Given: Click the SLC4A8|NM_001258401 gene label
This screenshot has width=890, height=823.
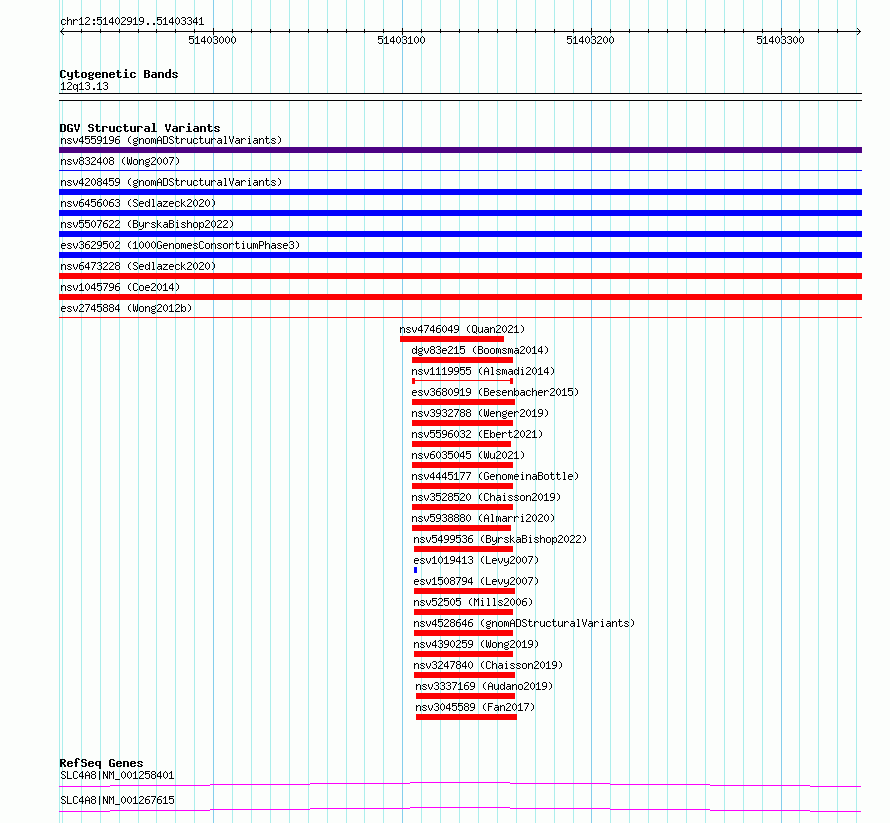Looking at the screenshot, I should tap(117, 775).
